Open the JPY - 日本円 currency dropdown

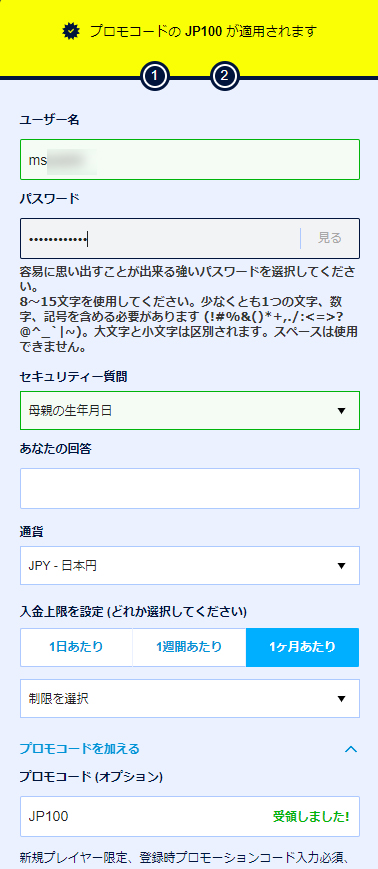point(190,566)
